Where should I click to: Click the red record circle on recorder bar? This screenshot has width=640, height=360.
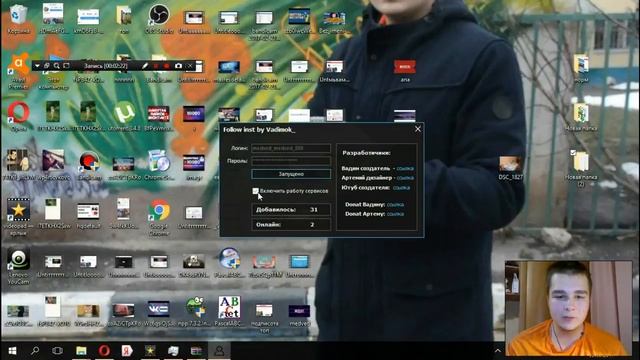pos(167,66)
